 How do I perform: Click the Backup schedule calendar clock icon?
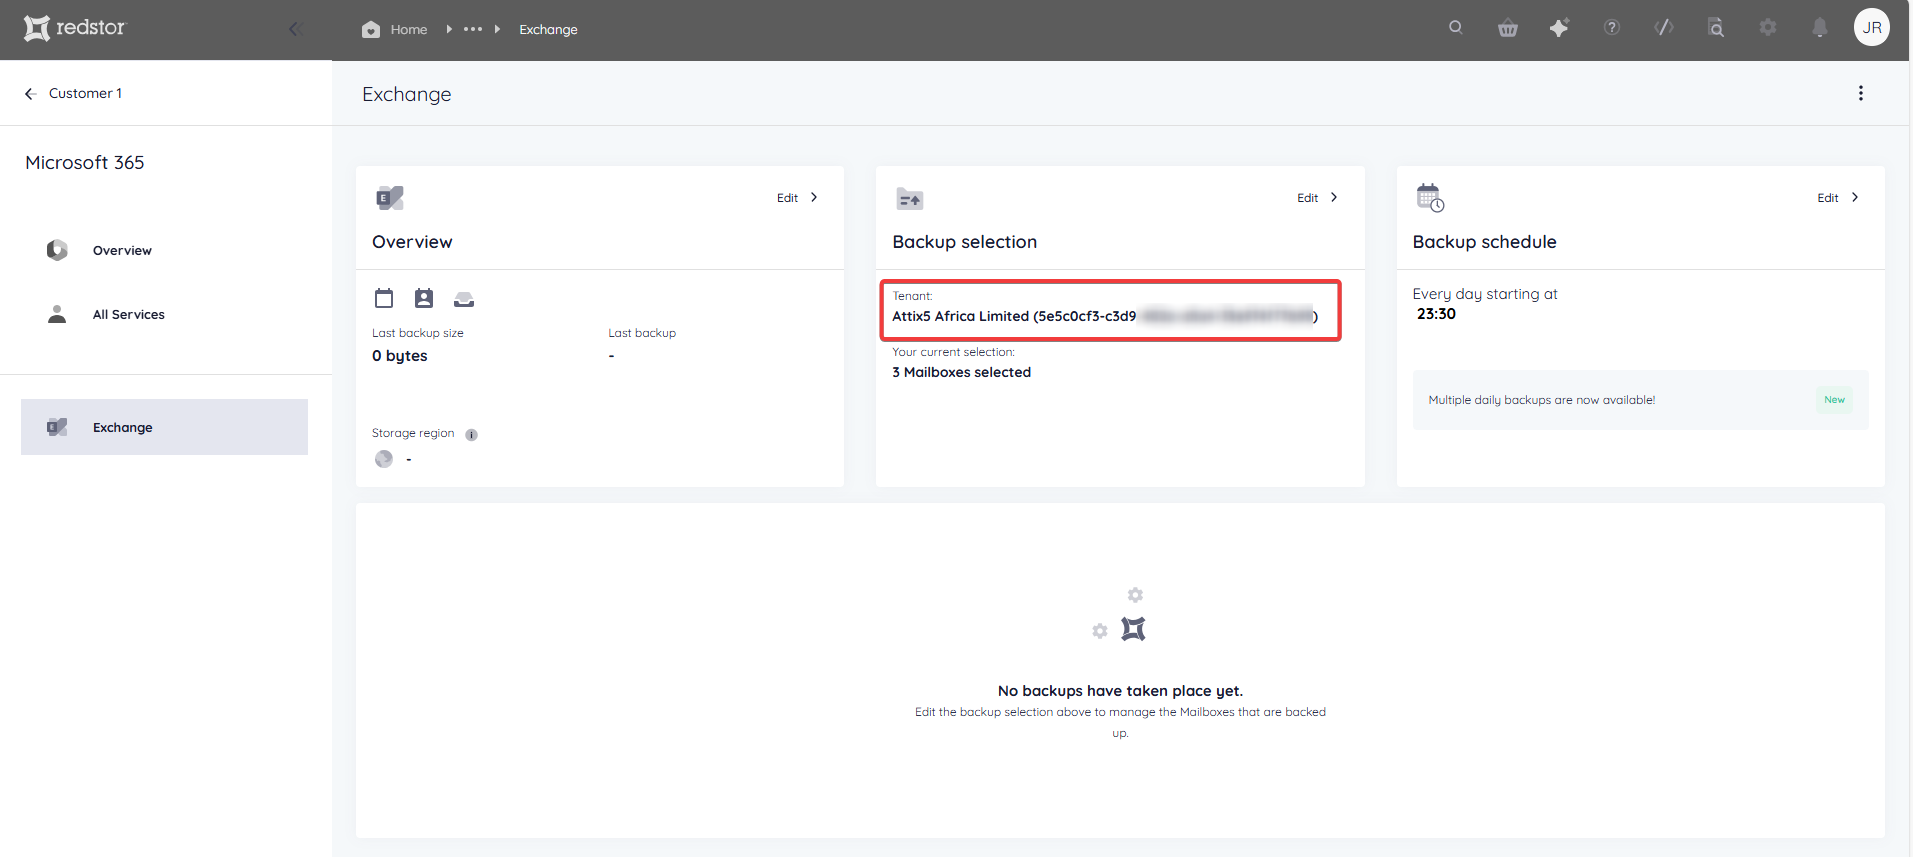pos(1430,198)
